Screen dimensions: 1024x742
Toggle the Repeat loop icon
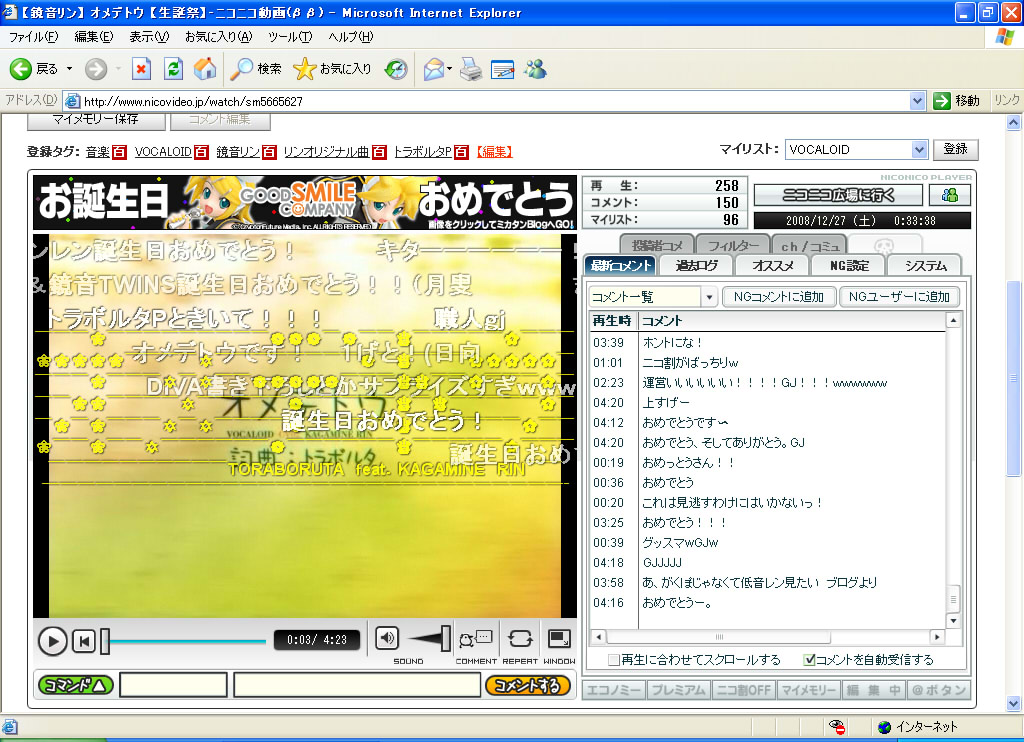pyautogui.click(x=520, y=639)
